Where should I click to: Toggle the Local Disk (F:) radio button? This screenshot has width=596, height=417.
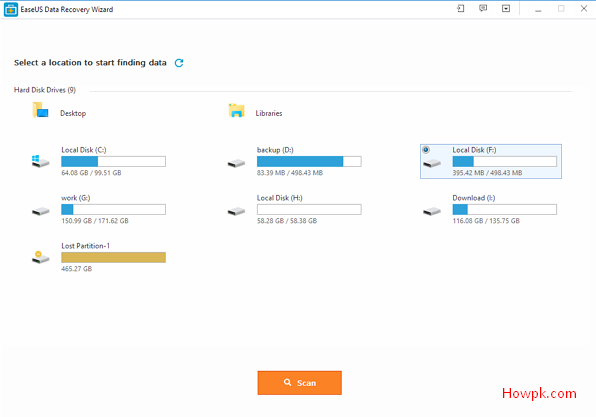click(426, 150)
